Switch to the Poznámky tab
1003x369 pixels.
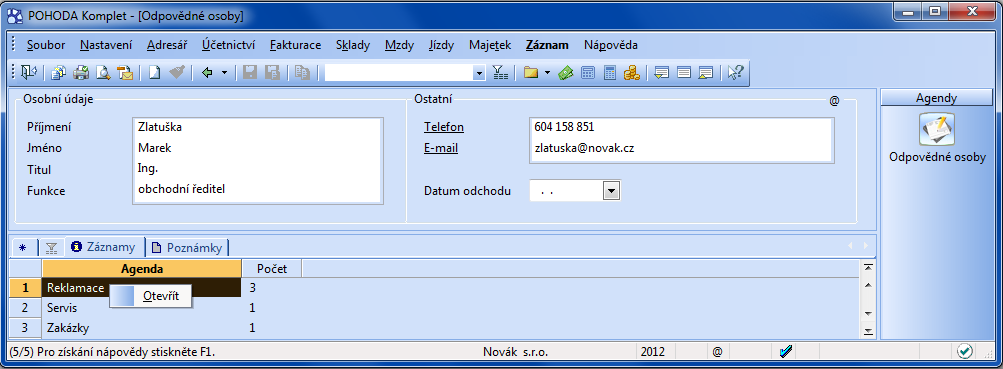point(187,247)
